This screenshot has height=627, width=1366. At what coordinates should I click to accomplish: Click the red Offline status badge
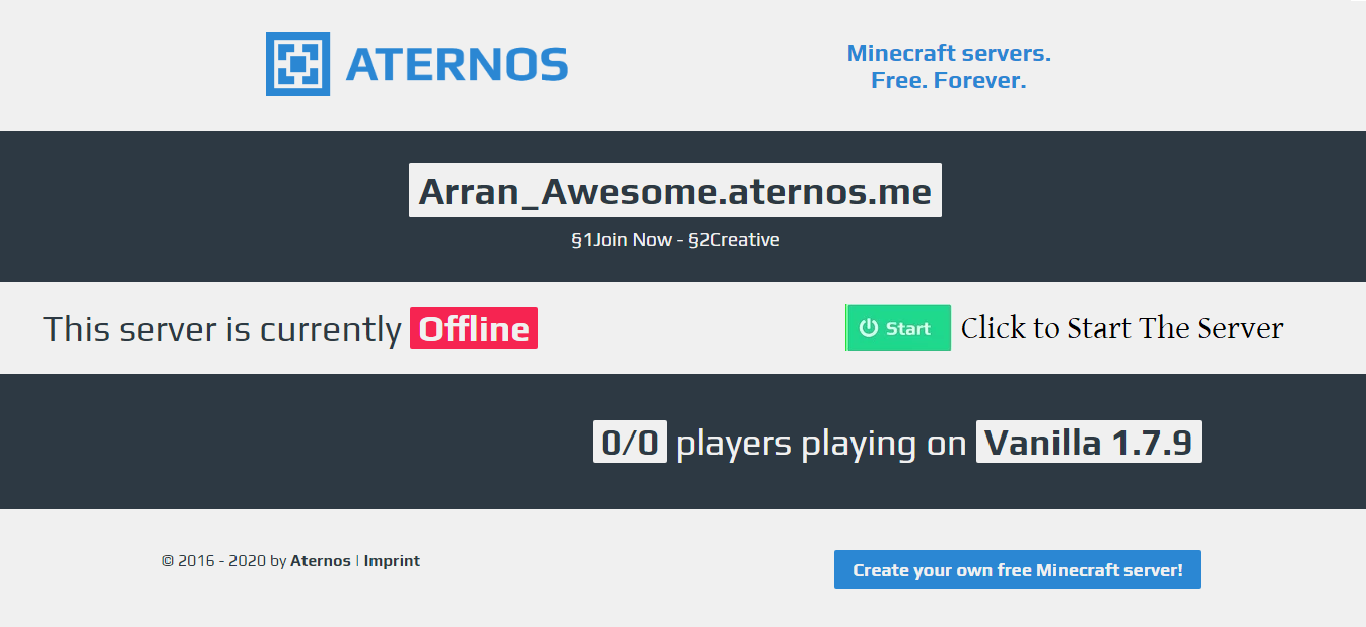pos(474,328)
